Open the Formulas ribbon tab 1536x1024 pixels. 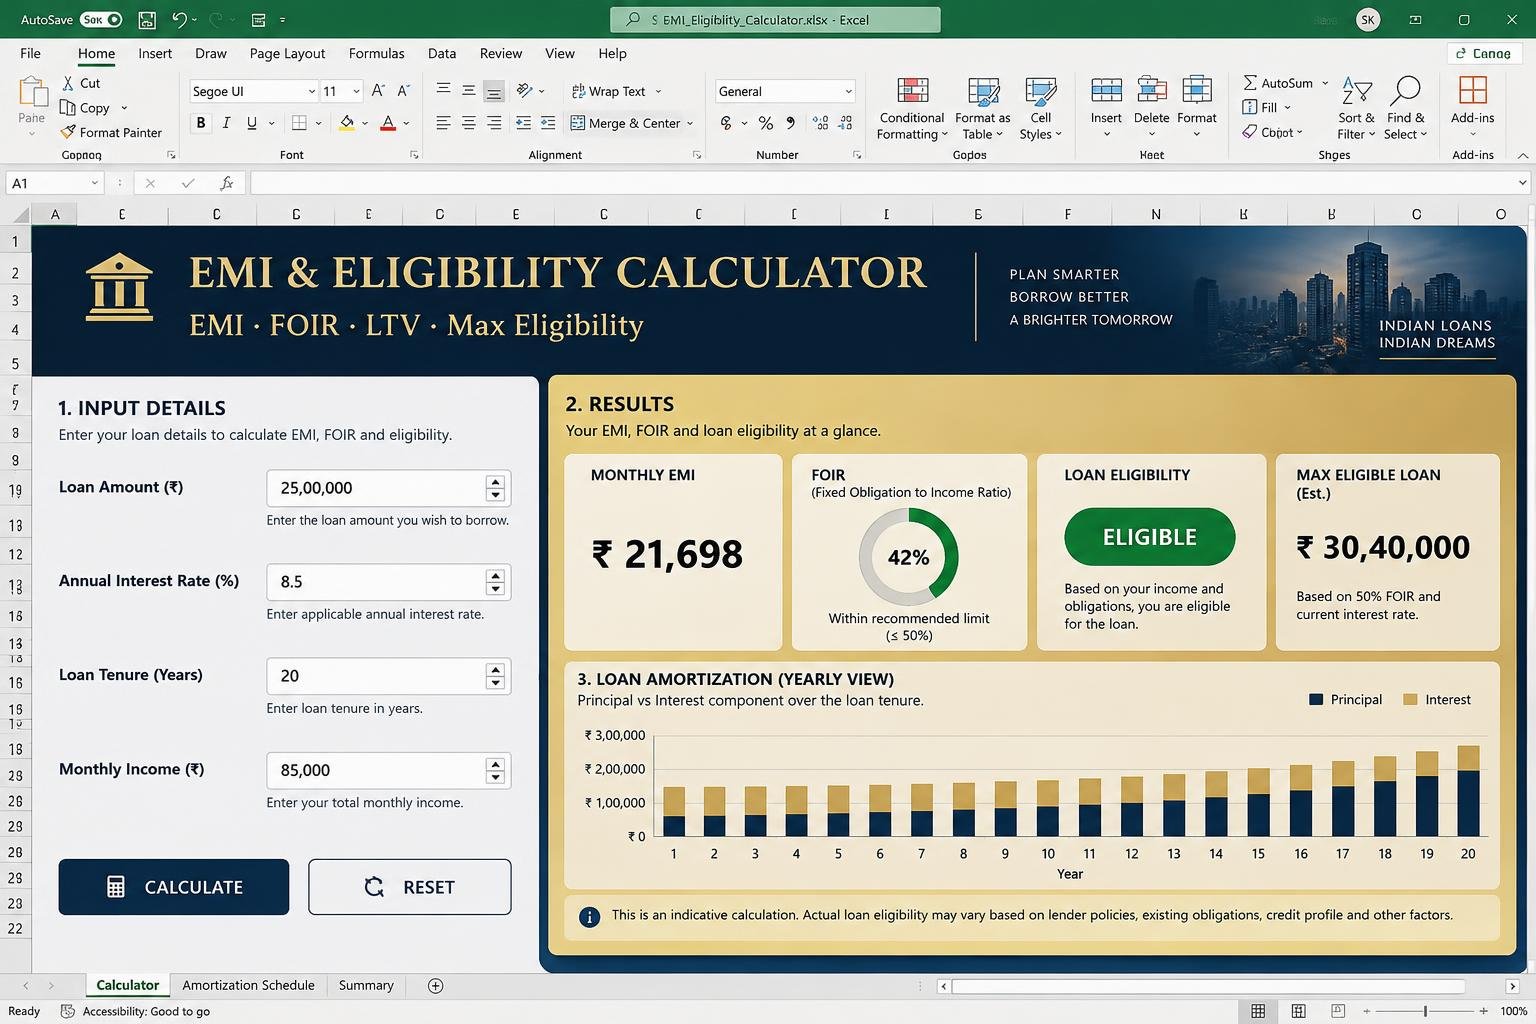point(377,54)
